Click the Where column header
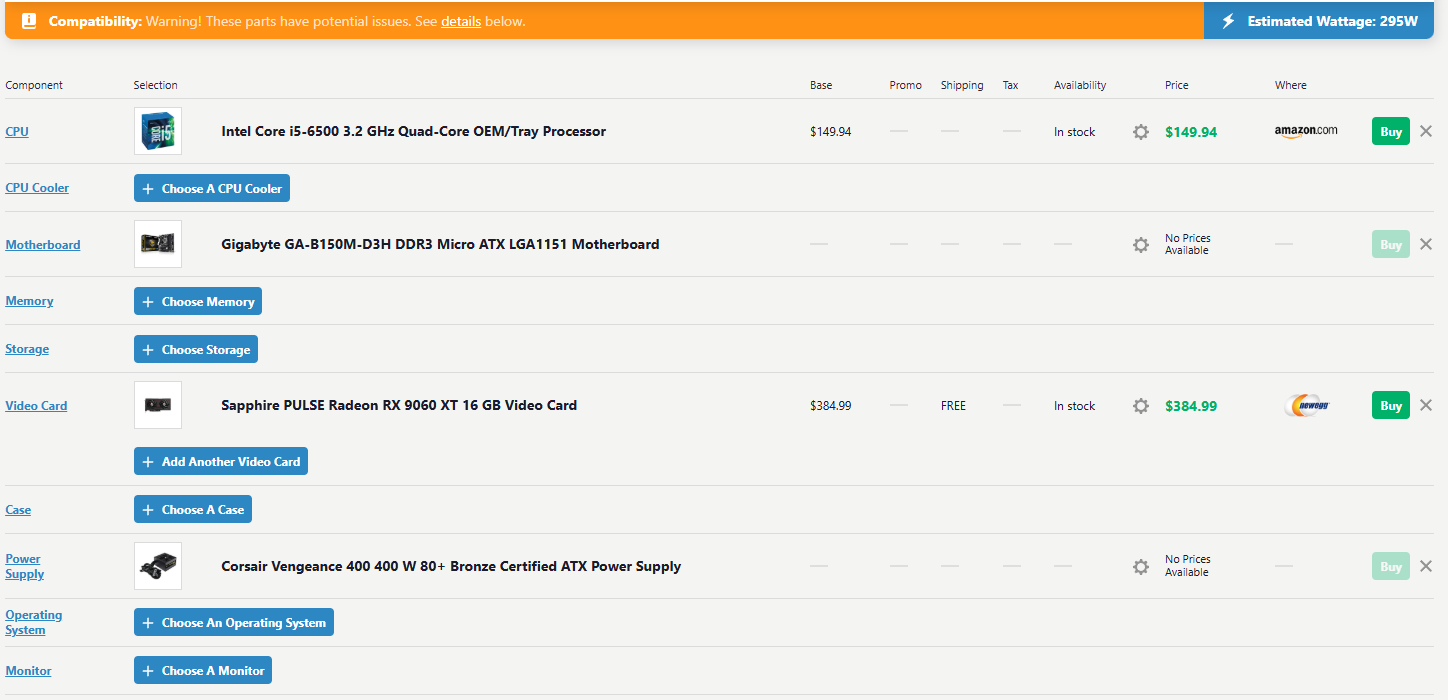Screen dimensions: 1448x700 coord(1291,85)
